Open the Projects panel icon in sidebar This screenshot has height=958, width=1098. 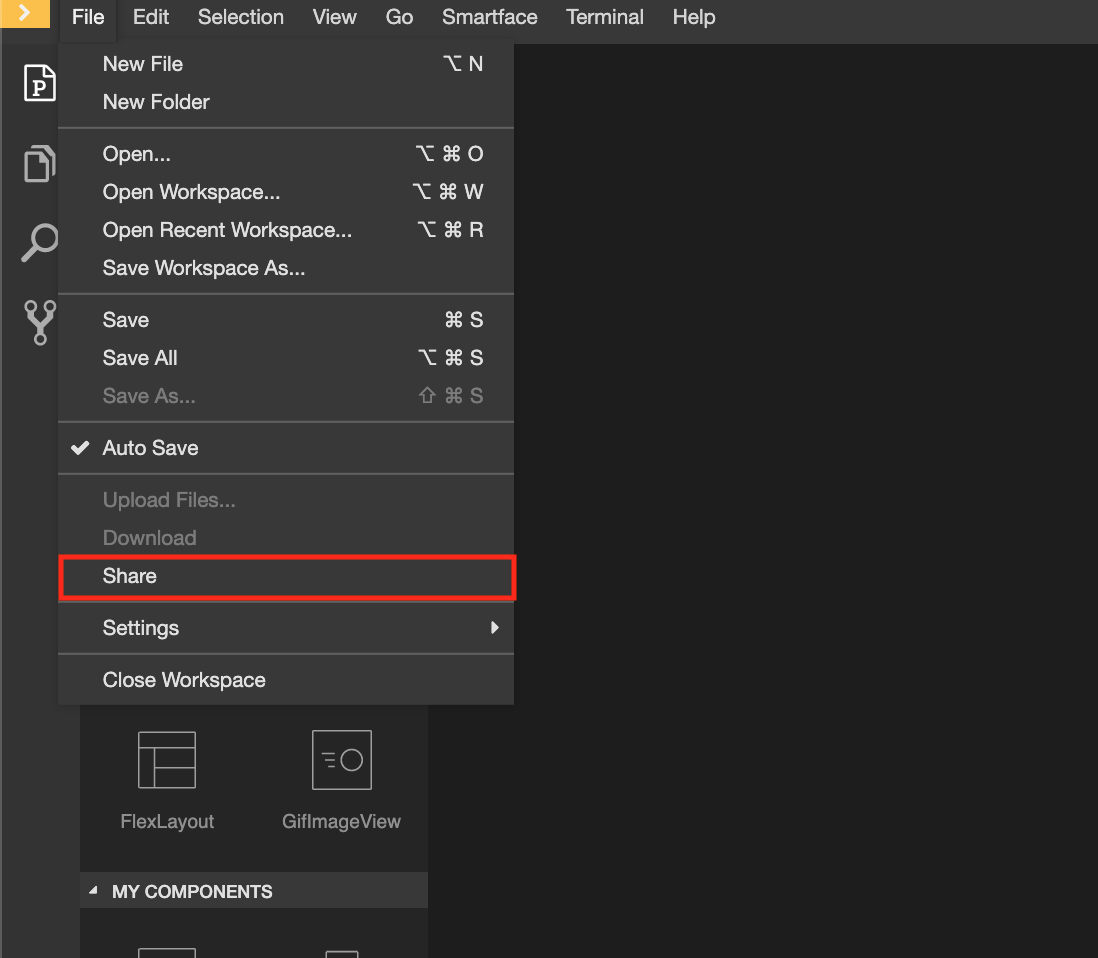[39, 83]
